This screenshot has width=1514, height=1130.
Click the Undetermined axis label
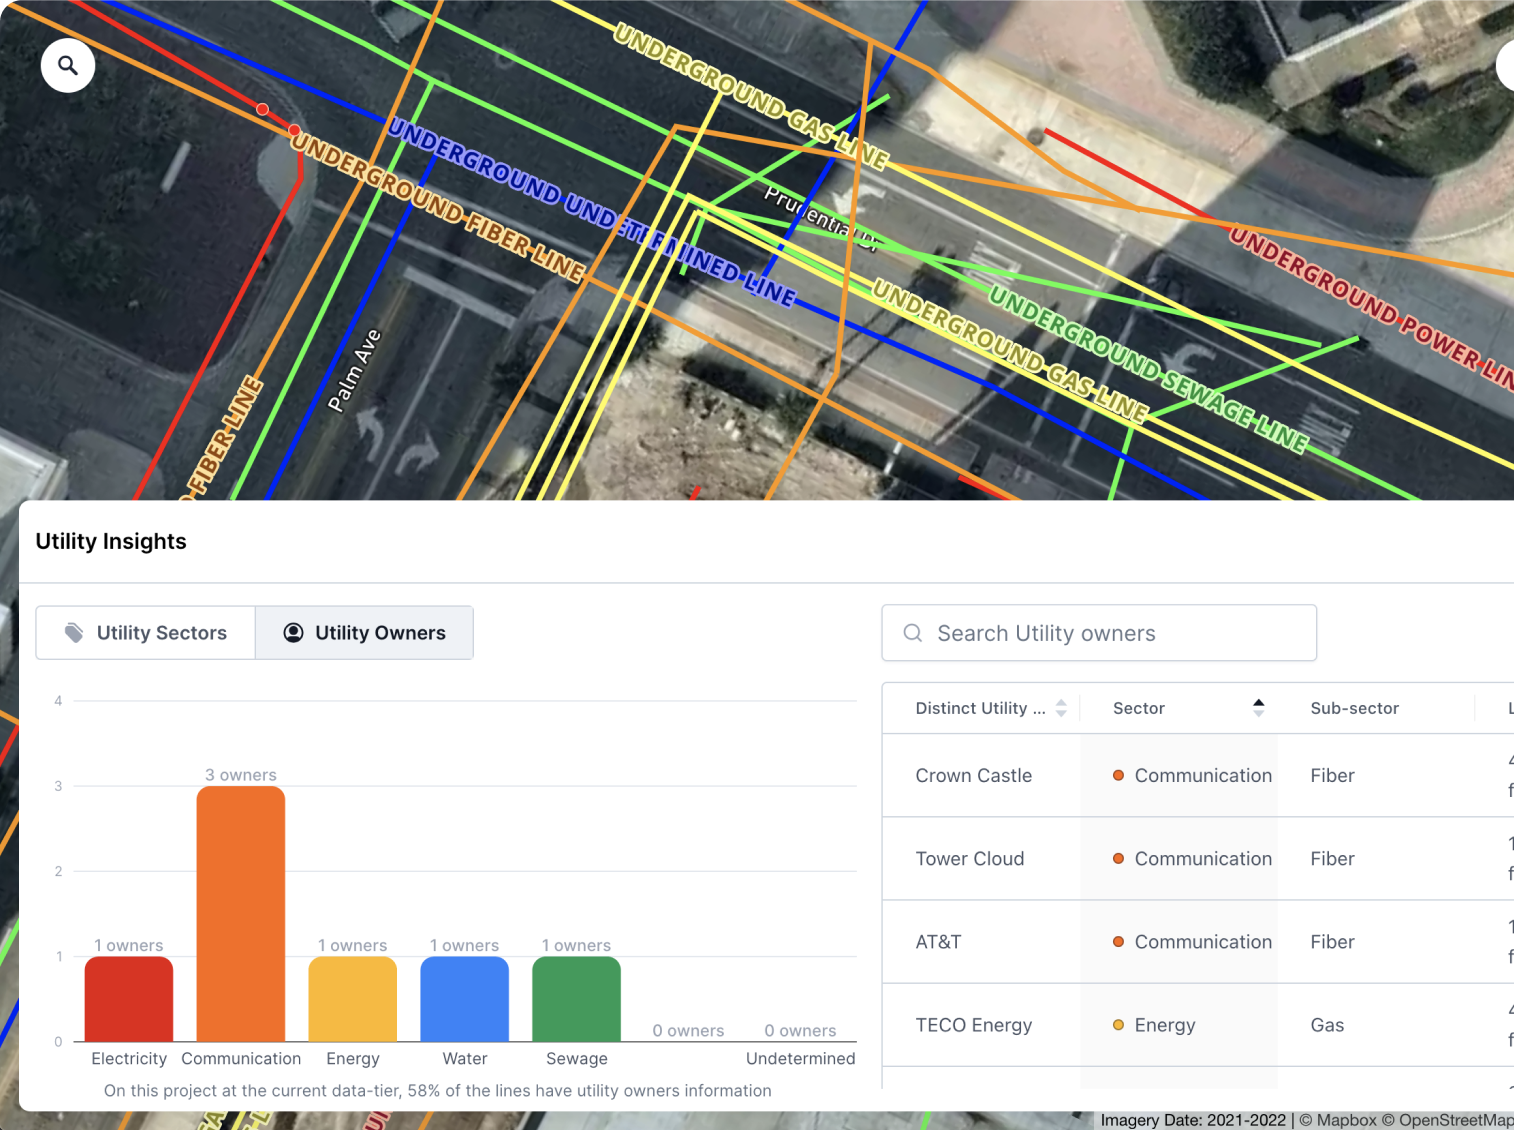click(800, 1059)
